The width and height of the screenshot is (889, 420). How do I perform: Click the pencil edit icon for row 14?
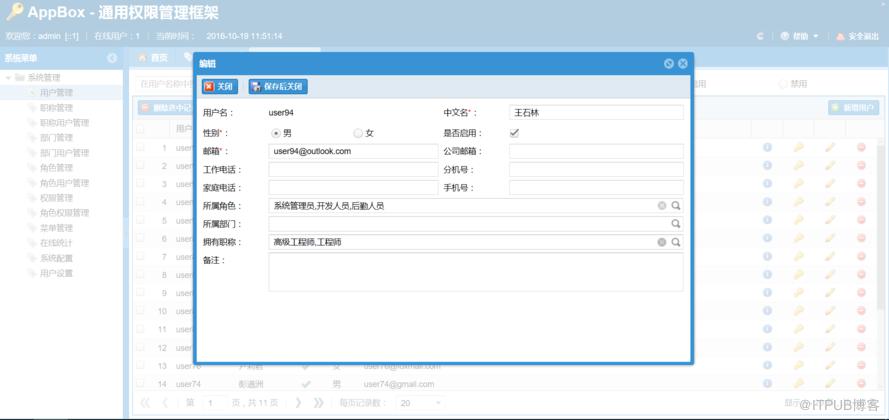(x=830, y=384)
